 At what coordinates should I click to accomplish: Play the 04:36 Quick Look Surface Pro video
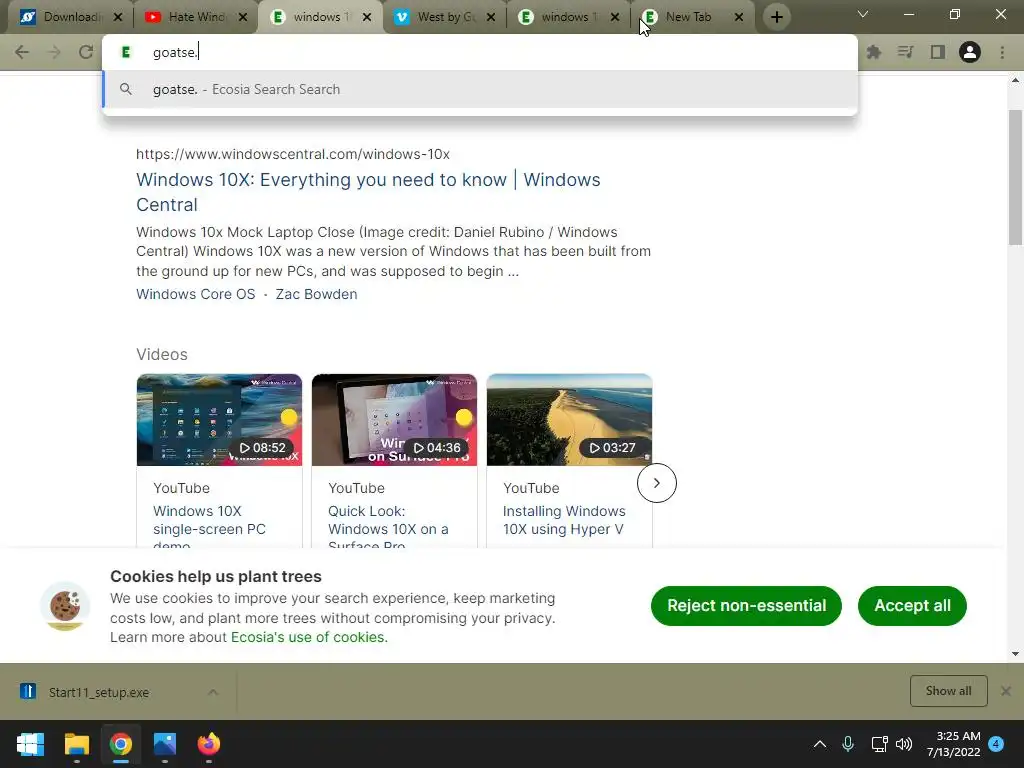point(394,420)
